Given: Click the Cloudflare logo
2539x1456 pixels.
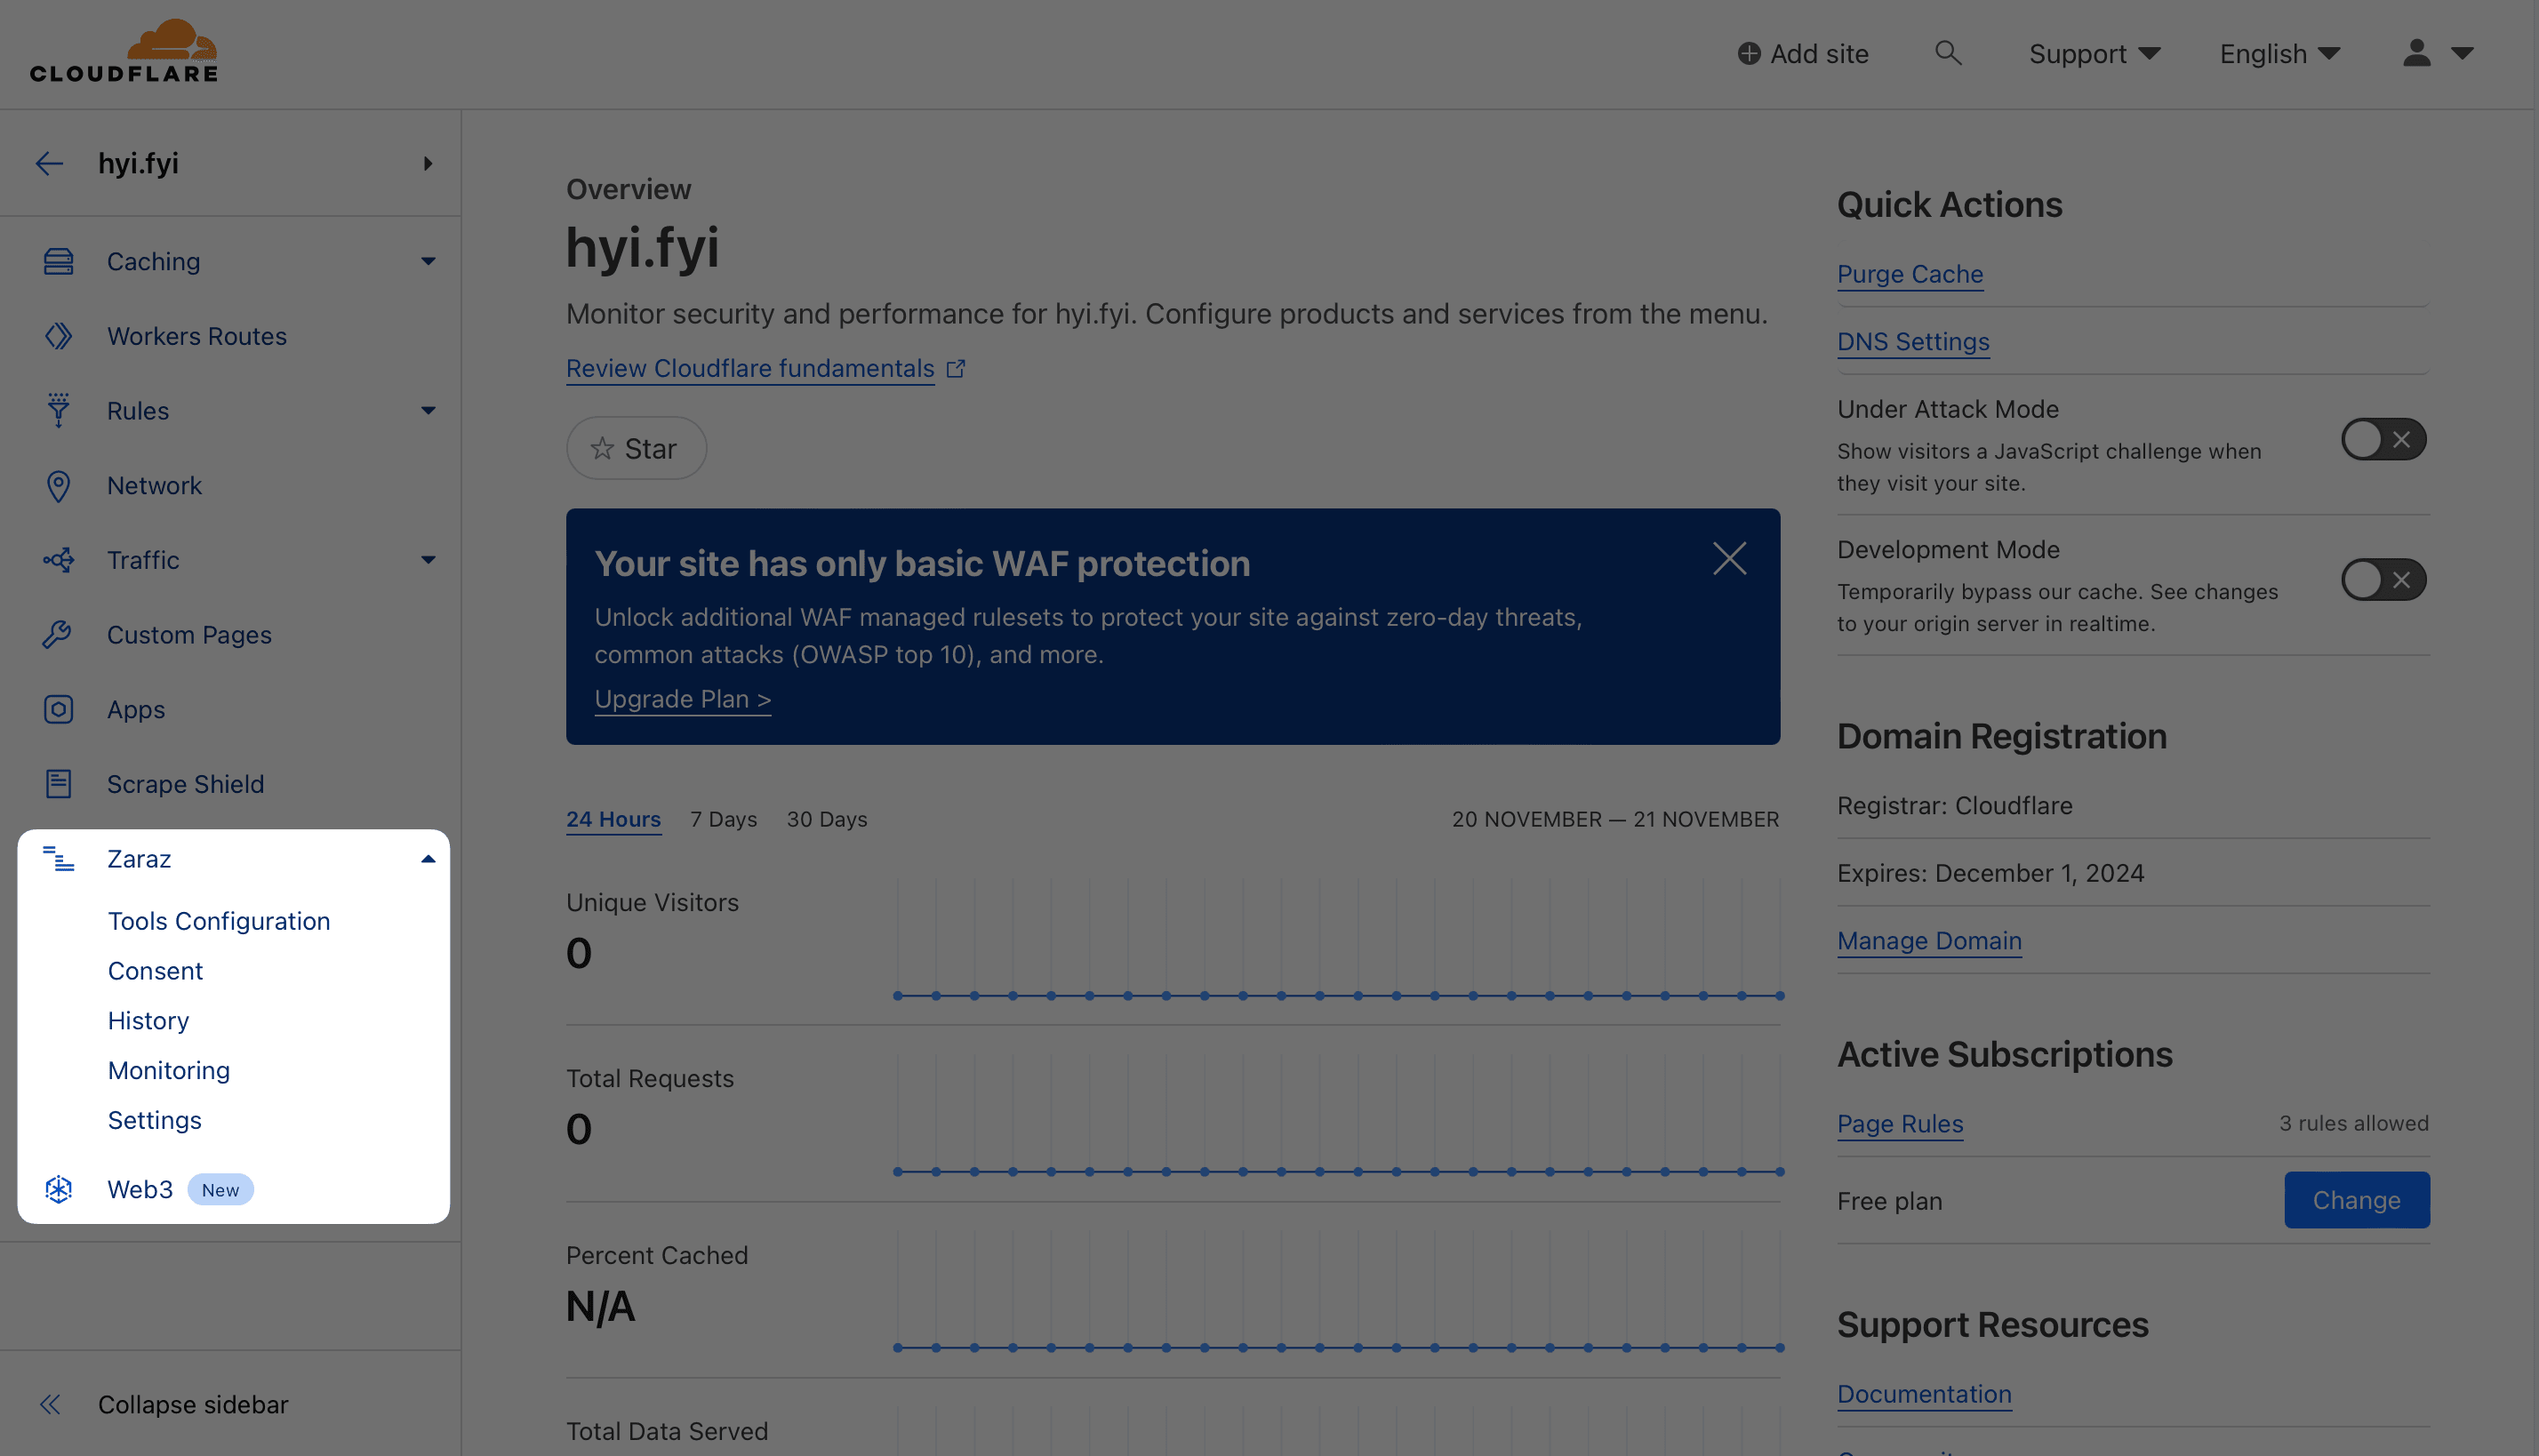Looking at the screenshot, I should coord(123,51).
